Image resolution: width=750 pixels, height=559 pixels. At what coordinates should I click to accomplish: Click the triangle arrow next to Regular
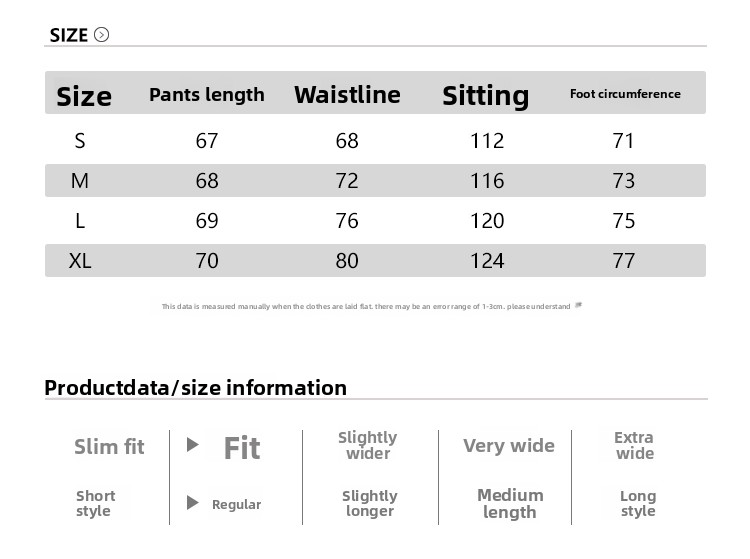click(x=193, y=503)
